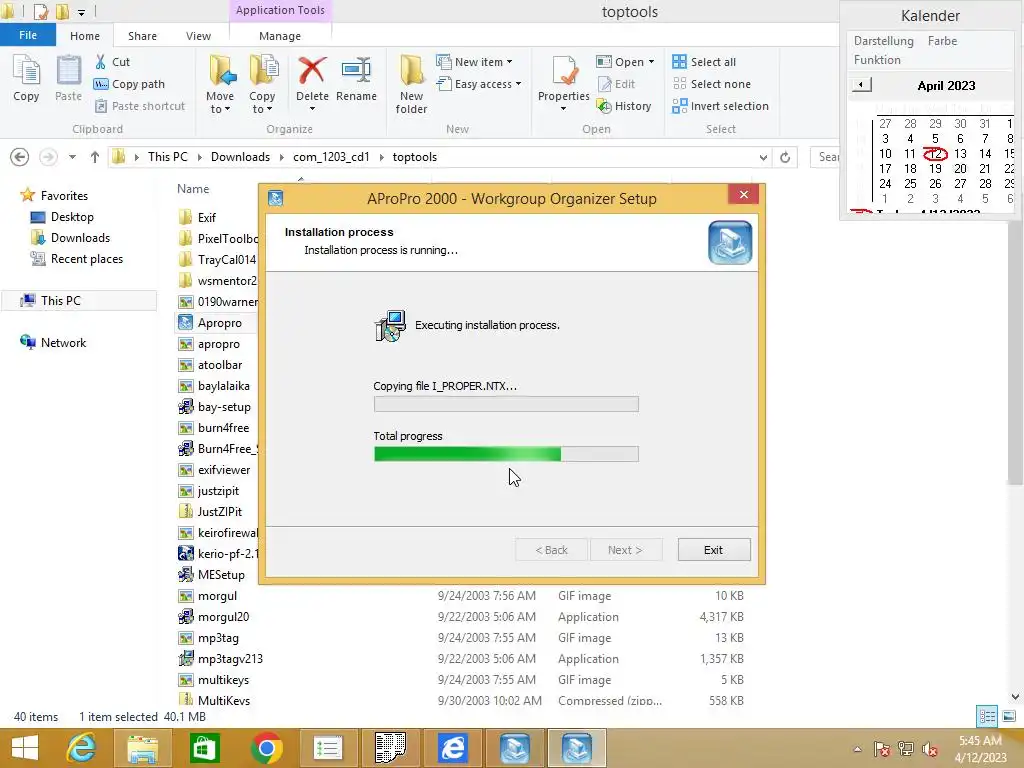Refresh the folder view
This screenshot has width=1024, height=768.
tap(785, 157)
